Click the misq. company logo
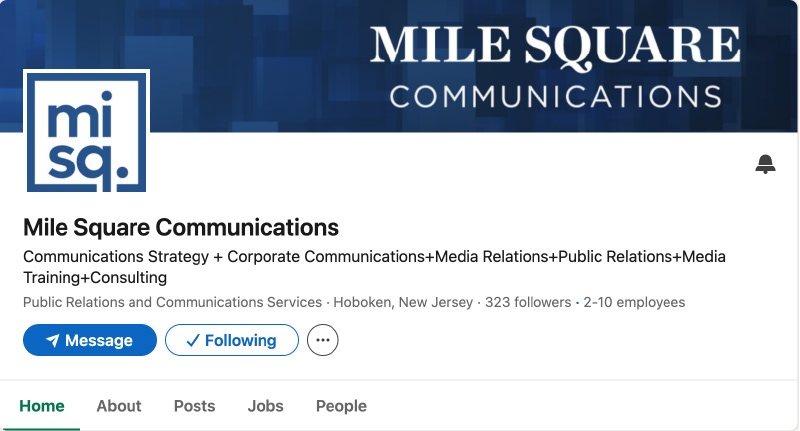 (x=87, y=132)
